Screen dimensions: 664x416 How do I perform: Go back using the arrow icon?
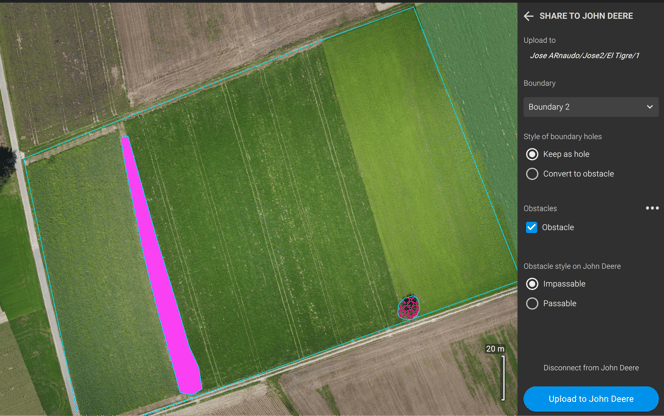(x=529, y=16)
